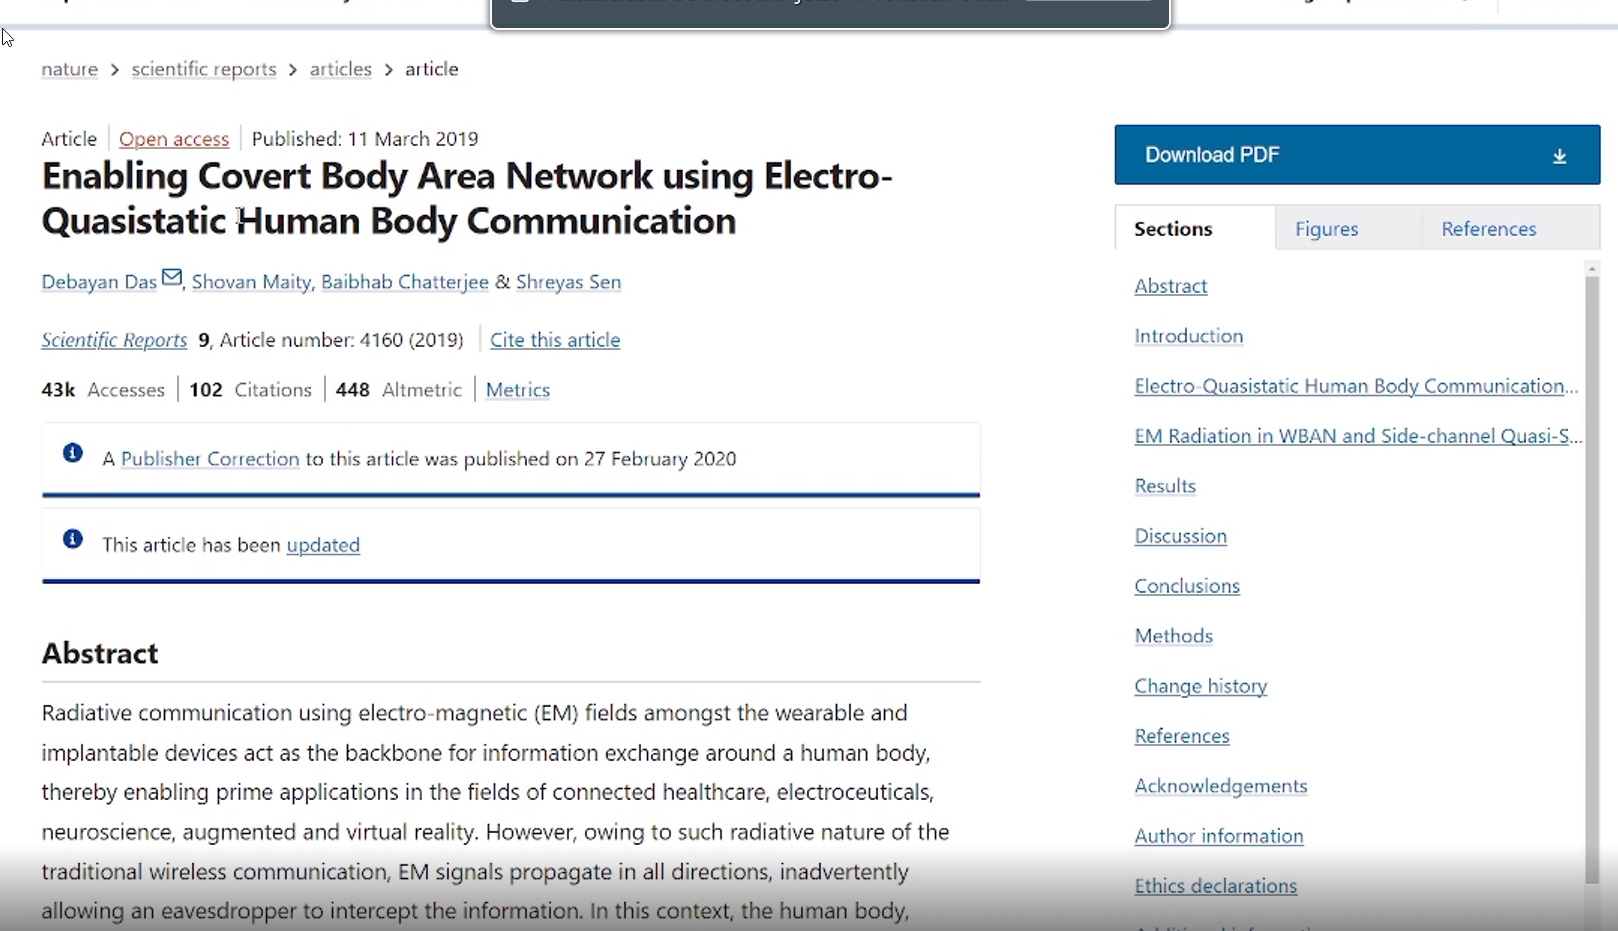Open the Publisher Correction link
Screen dimensions: 1618x931
210,459
